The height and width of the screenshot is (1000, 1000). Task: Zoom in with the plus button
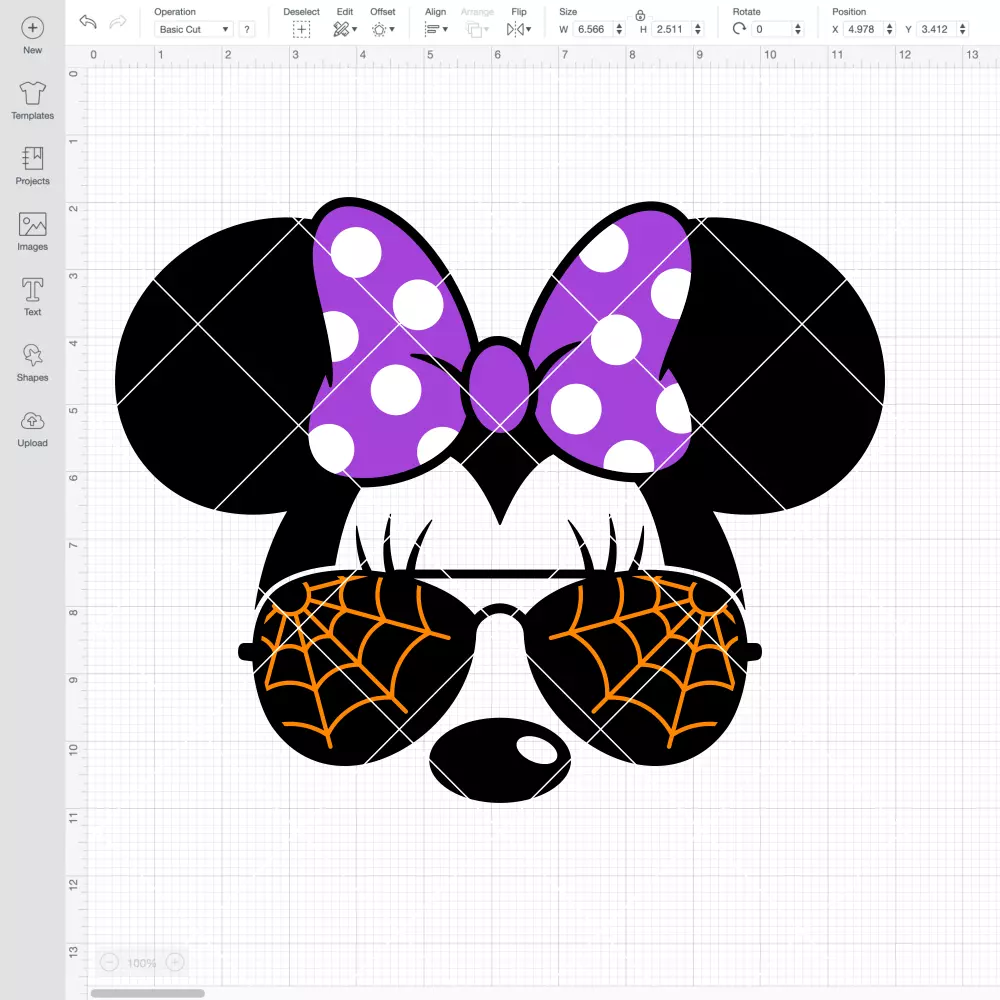[x=175, y=962]
